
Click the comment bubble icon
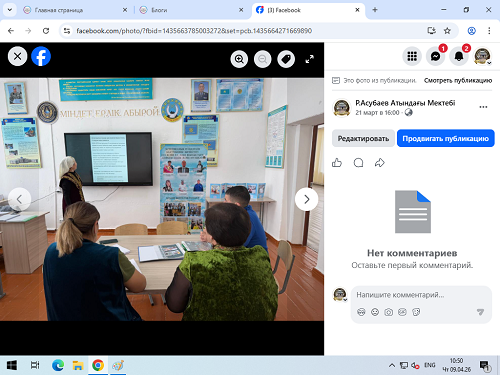pos(358,163)
